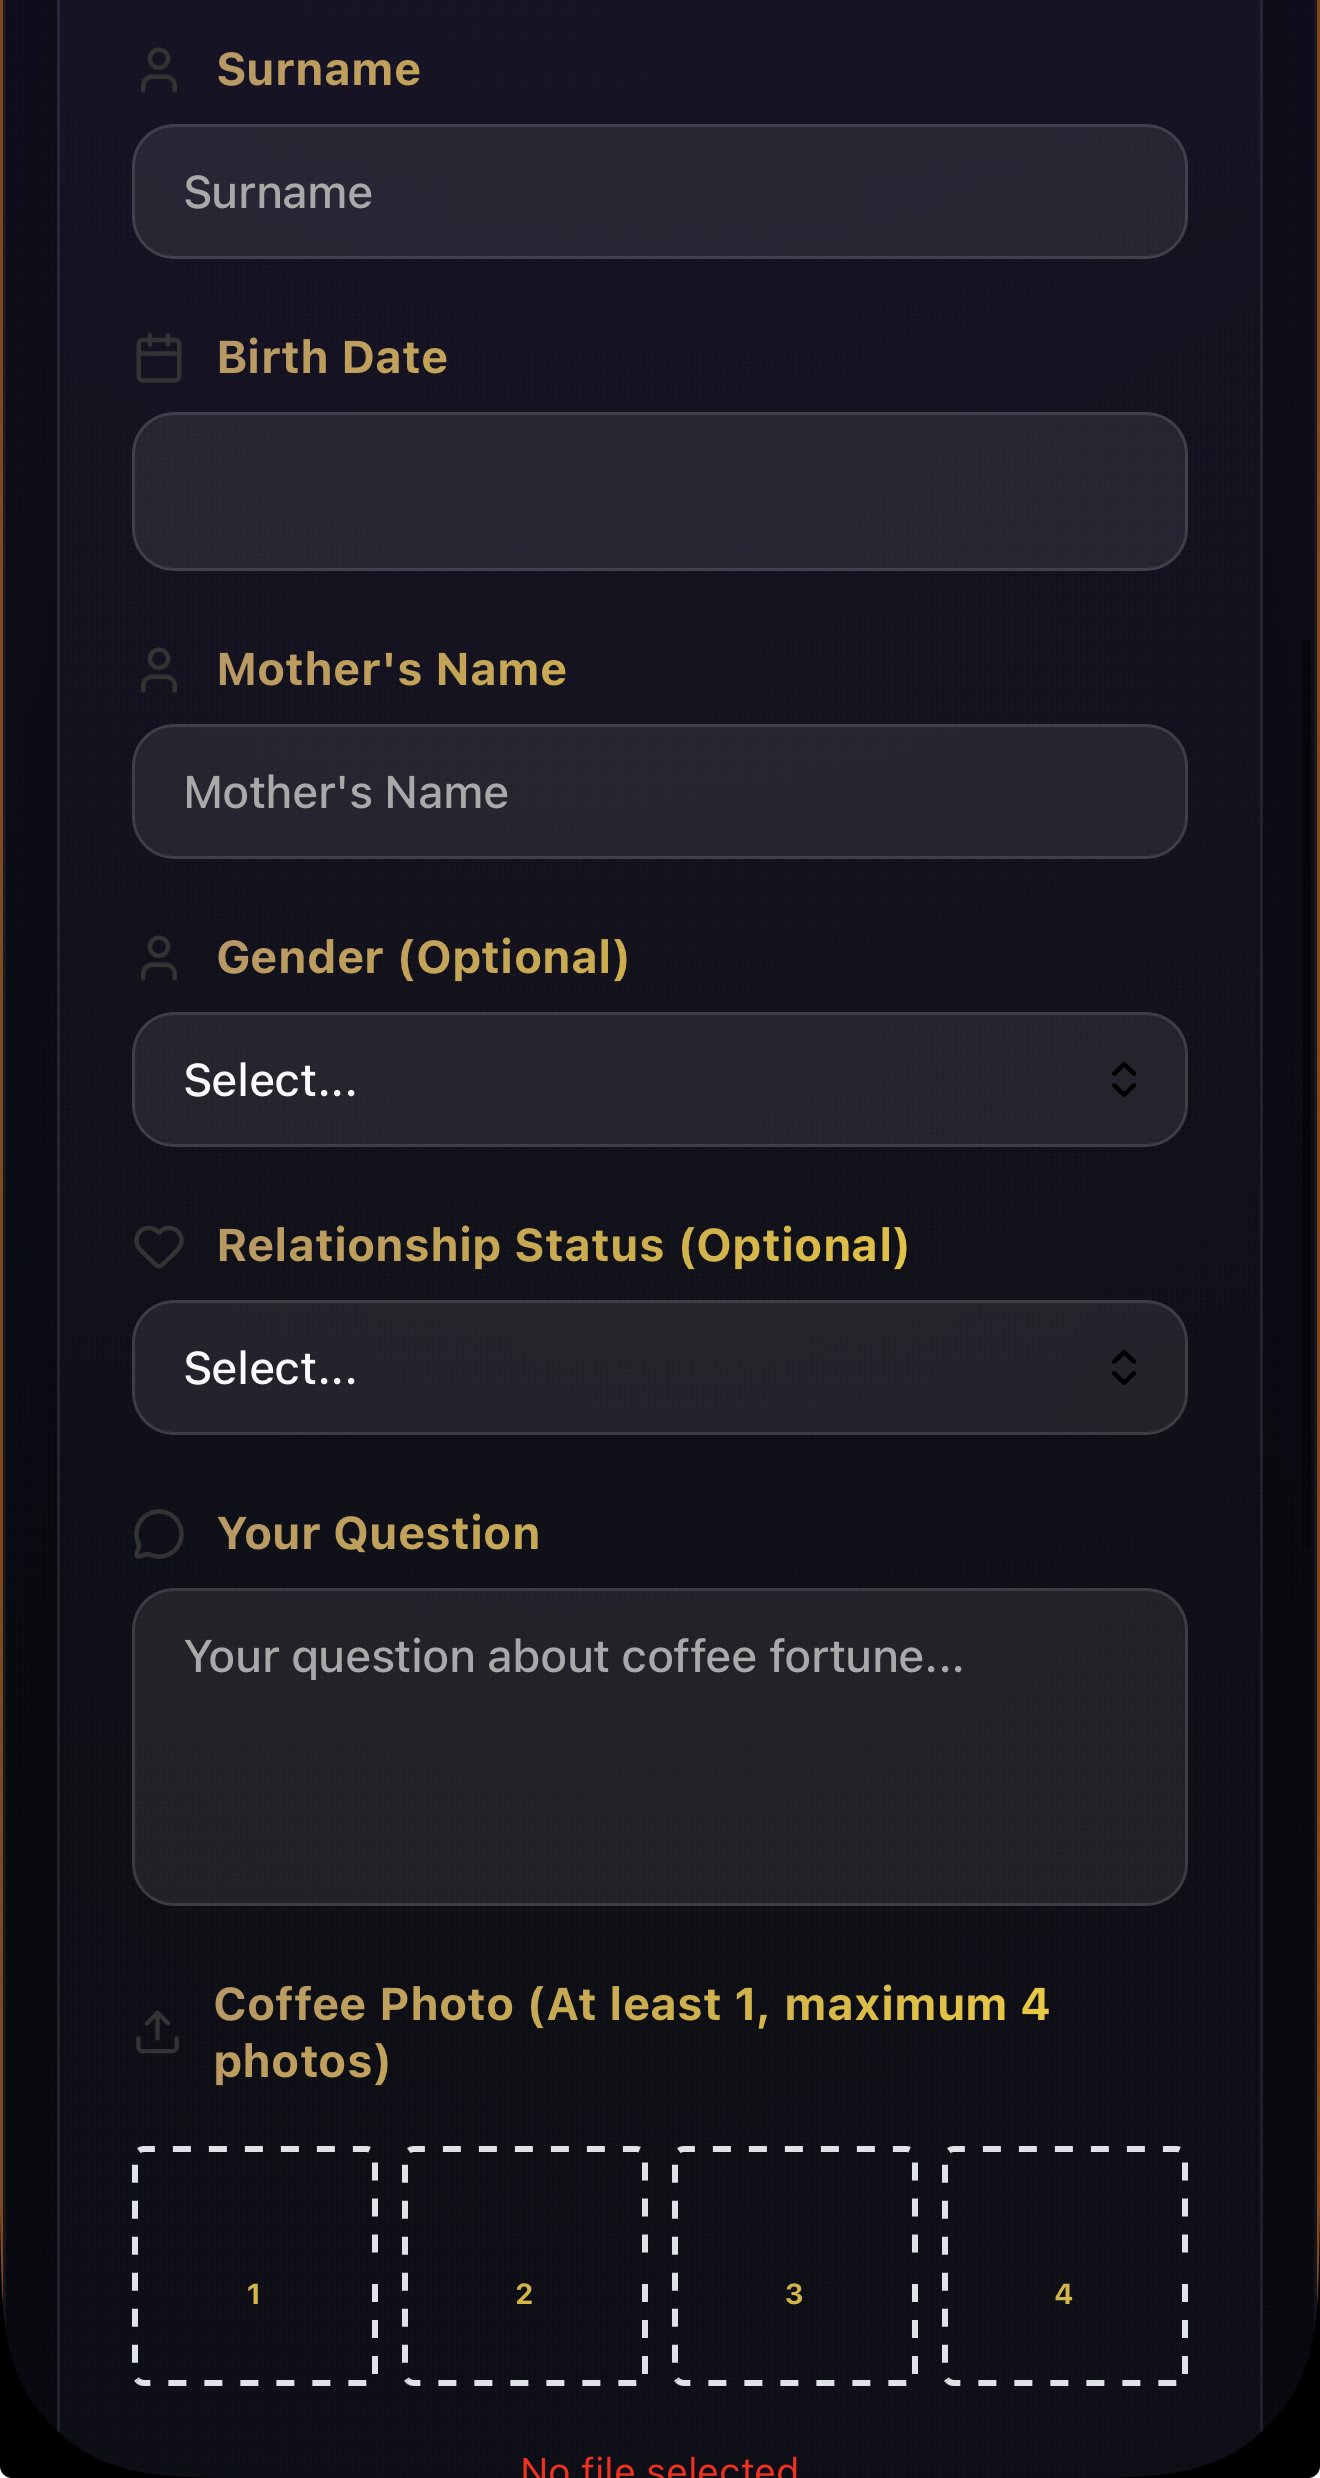Image resolution: width=1320 pixels, height=2478 pixels.
Task: Click the speech bubble icon near Your Question
Action: click(158, 1534)
